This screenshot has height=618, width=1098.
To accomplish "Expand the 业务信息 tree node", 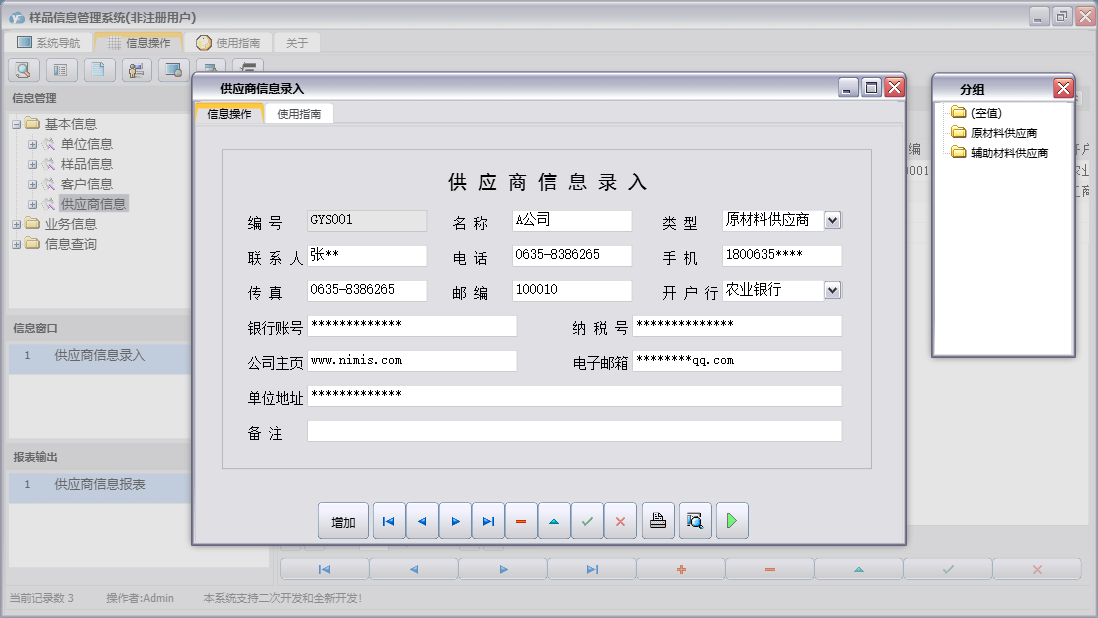I will [16, 224].
